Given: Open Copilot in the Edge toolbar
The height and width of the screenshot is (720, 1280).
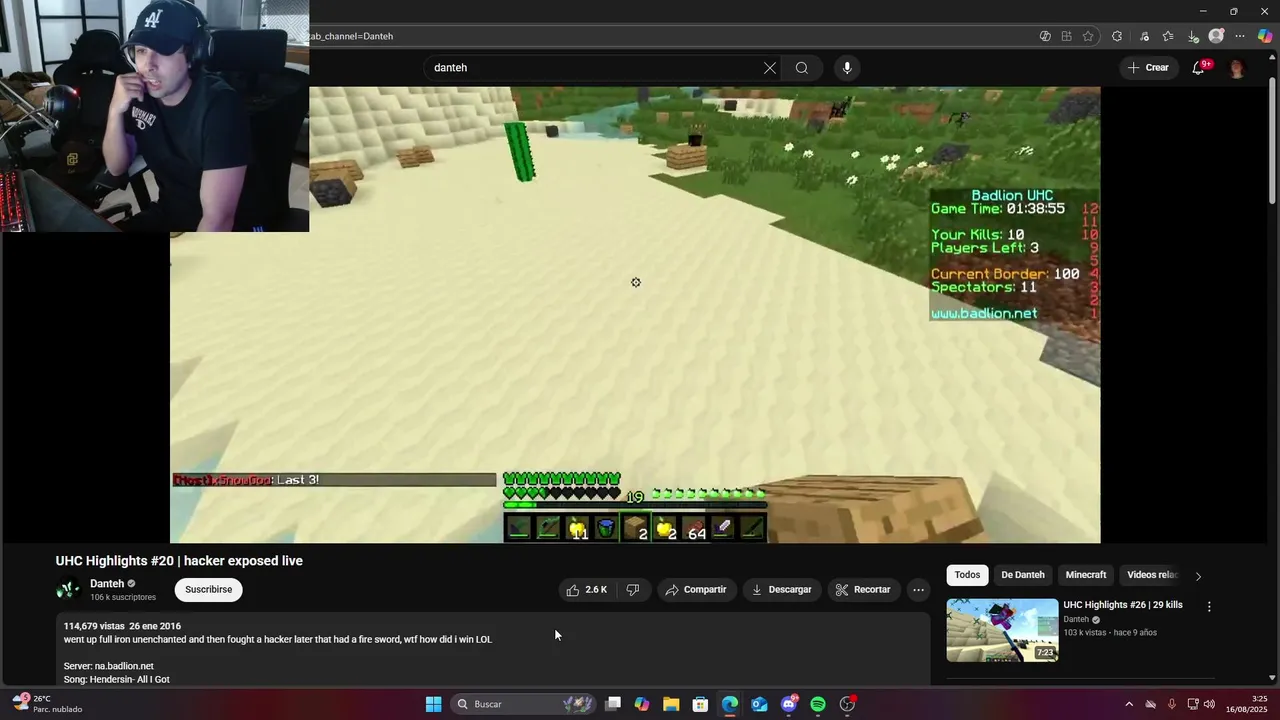Looking at the screenshot, I should point(1266,36).
